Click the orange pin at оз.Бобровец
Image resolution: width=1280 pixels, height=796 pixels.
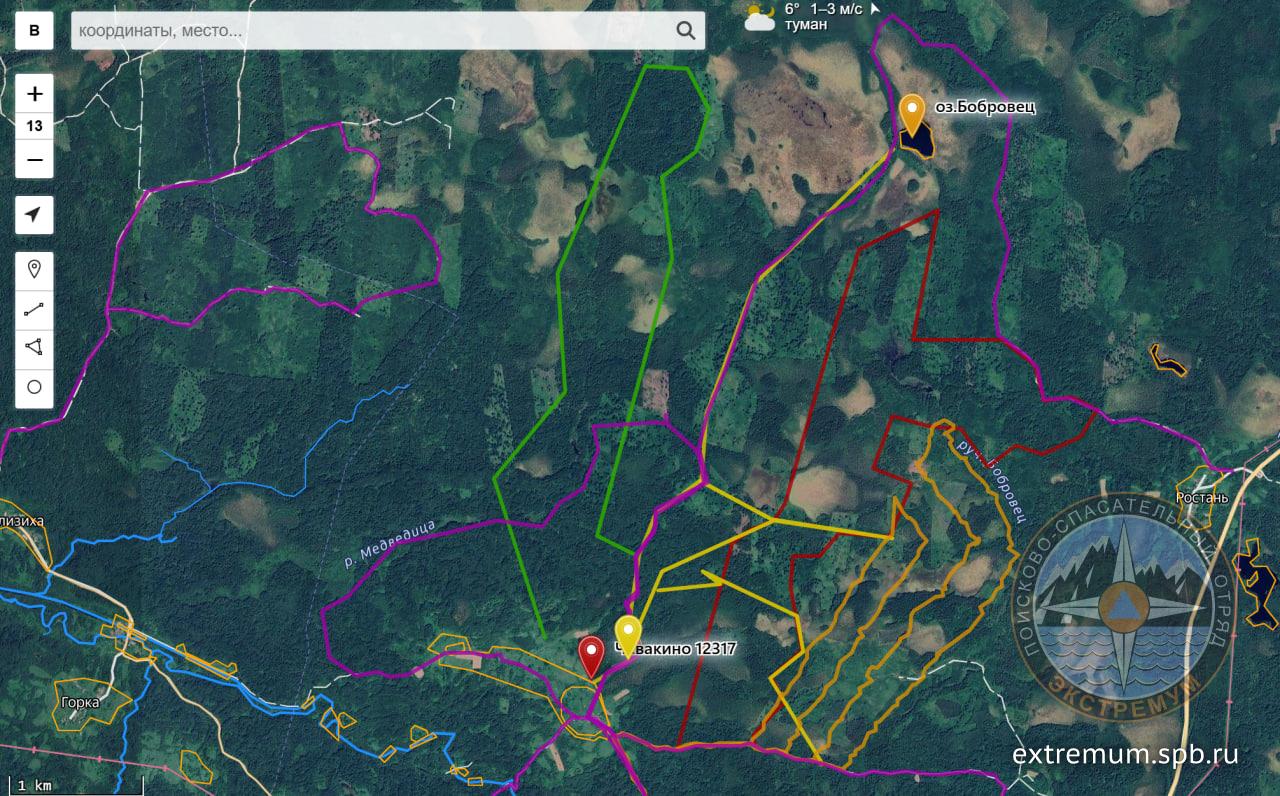point(911,112)
